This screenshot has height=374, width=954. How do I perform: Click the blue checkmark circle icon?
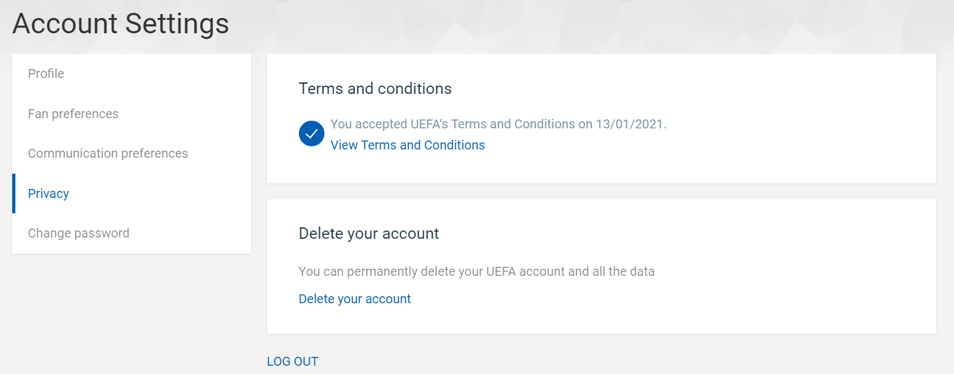[x=311, y=134]
